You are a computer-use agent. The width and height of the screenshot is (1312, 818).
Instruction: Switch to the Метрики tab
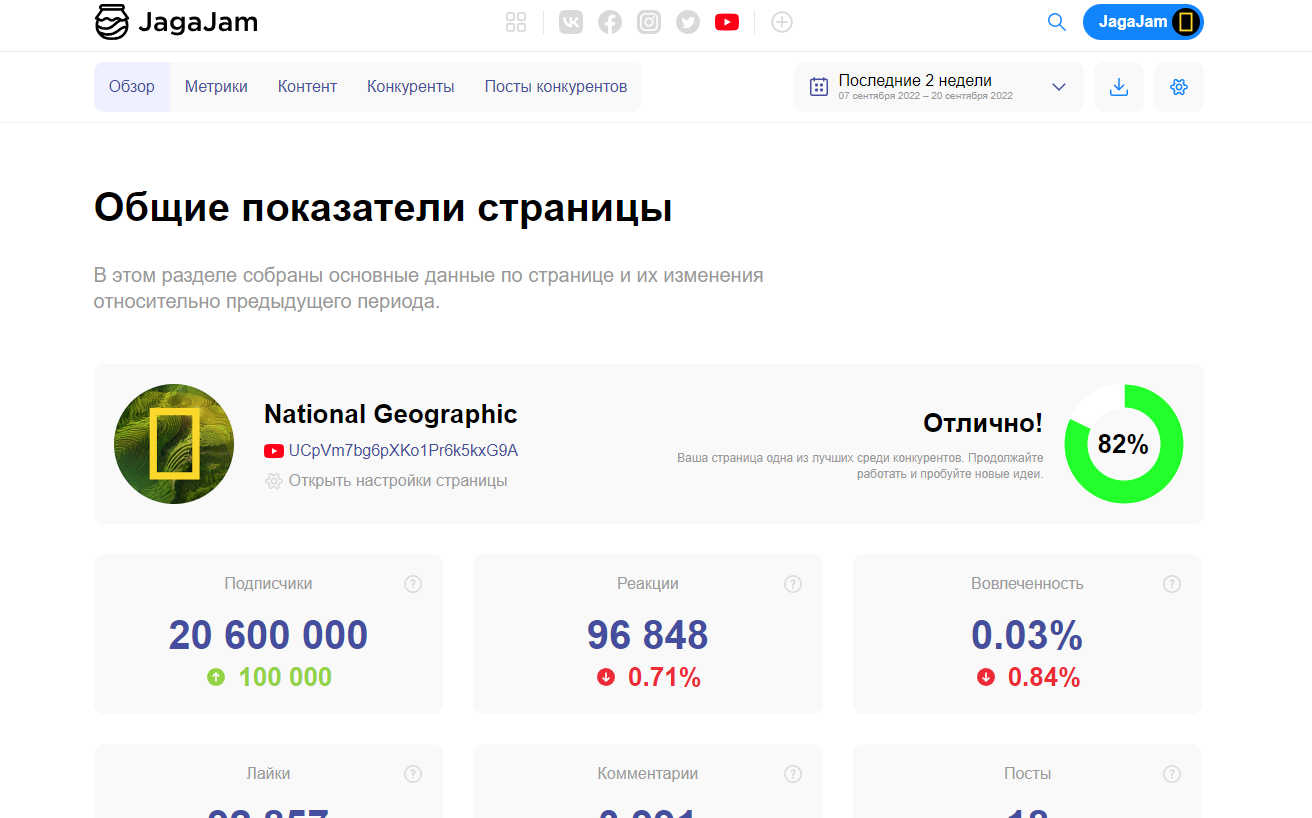[x=216, y=86]
